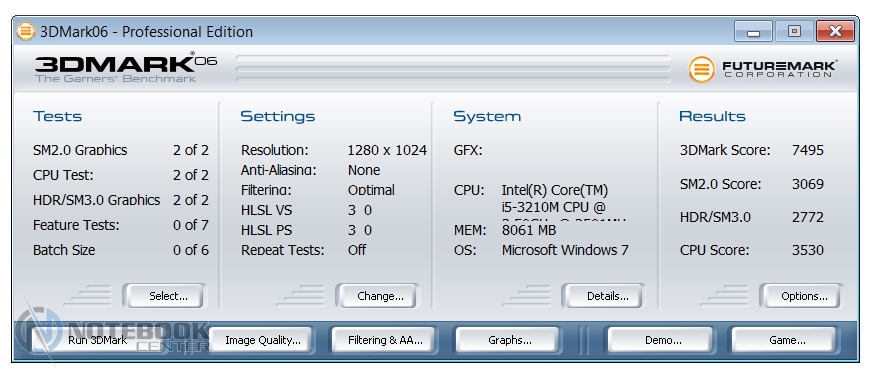Click the 3DMark06 title bar app icon
This screenshot has width=874, height=378.
(x=26, y=31)
